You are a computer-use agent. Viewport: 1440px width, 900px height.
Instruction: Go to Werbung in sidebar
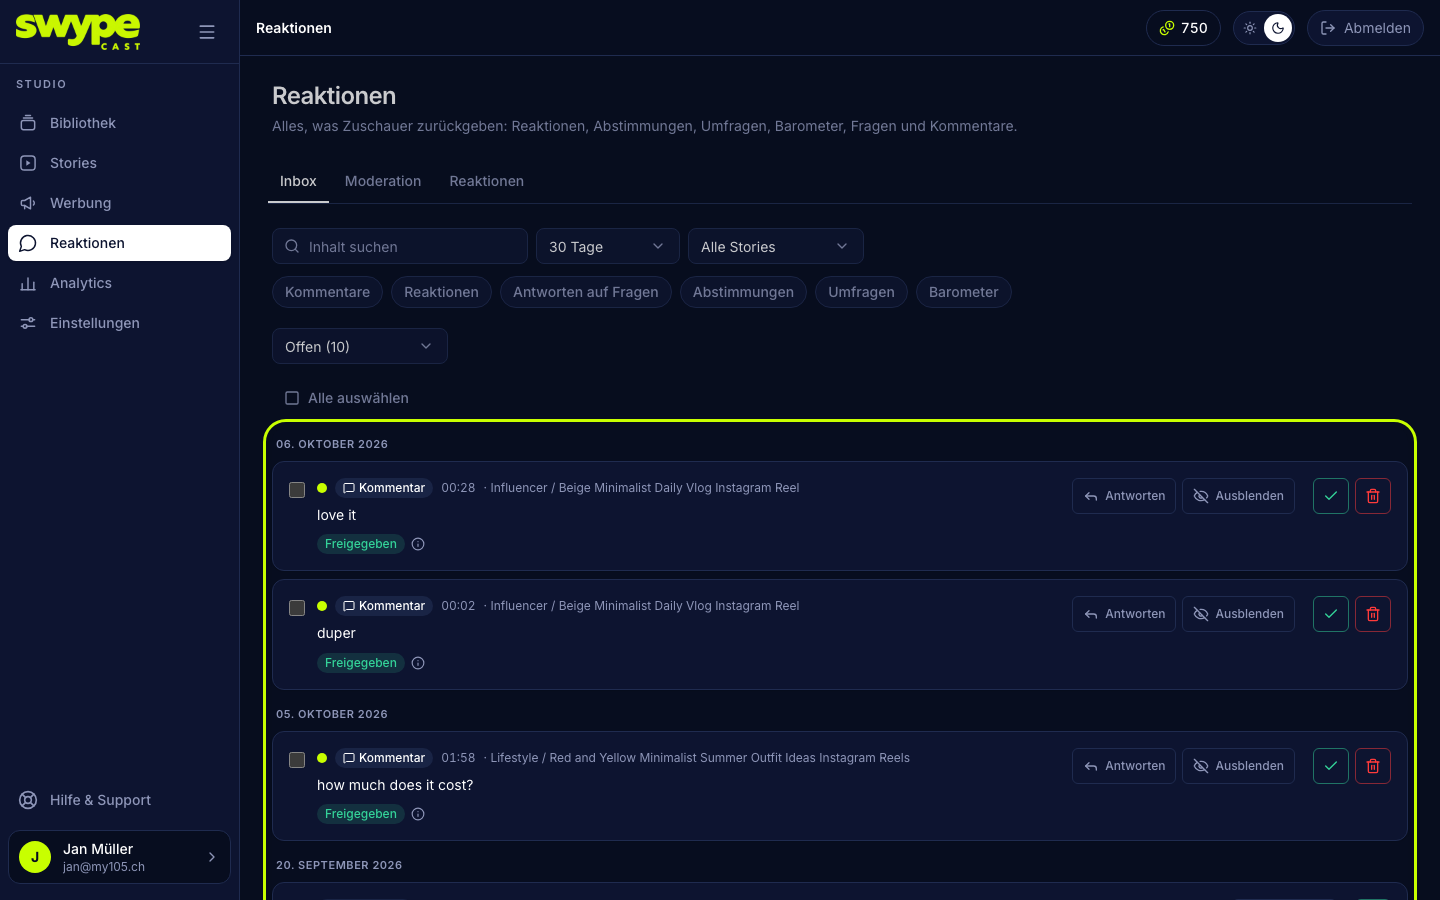coord(119,203)
